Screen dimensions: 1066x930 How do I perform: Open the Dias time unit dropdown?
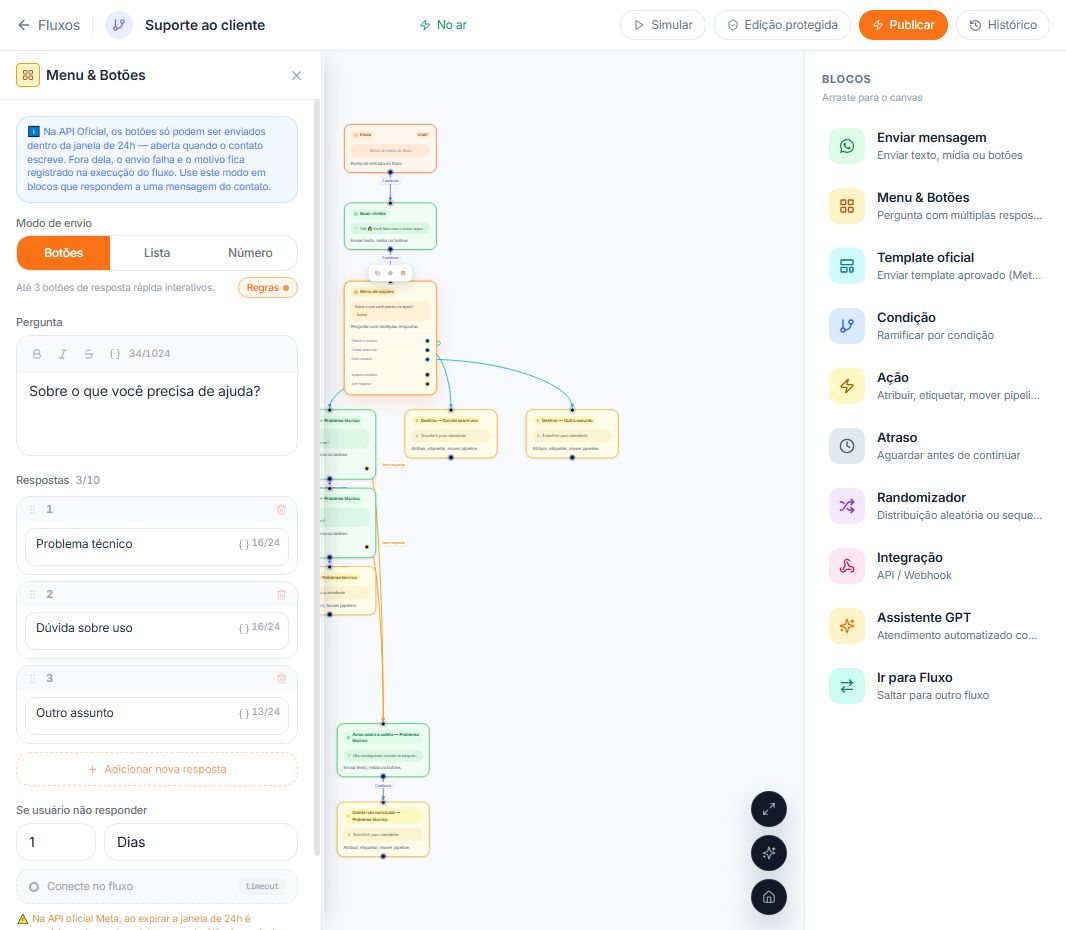(201, 842)
